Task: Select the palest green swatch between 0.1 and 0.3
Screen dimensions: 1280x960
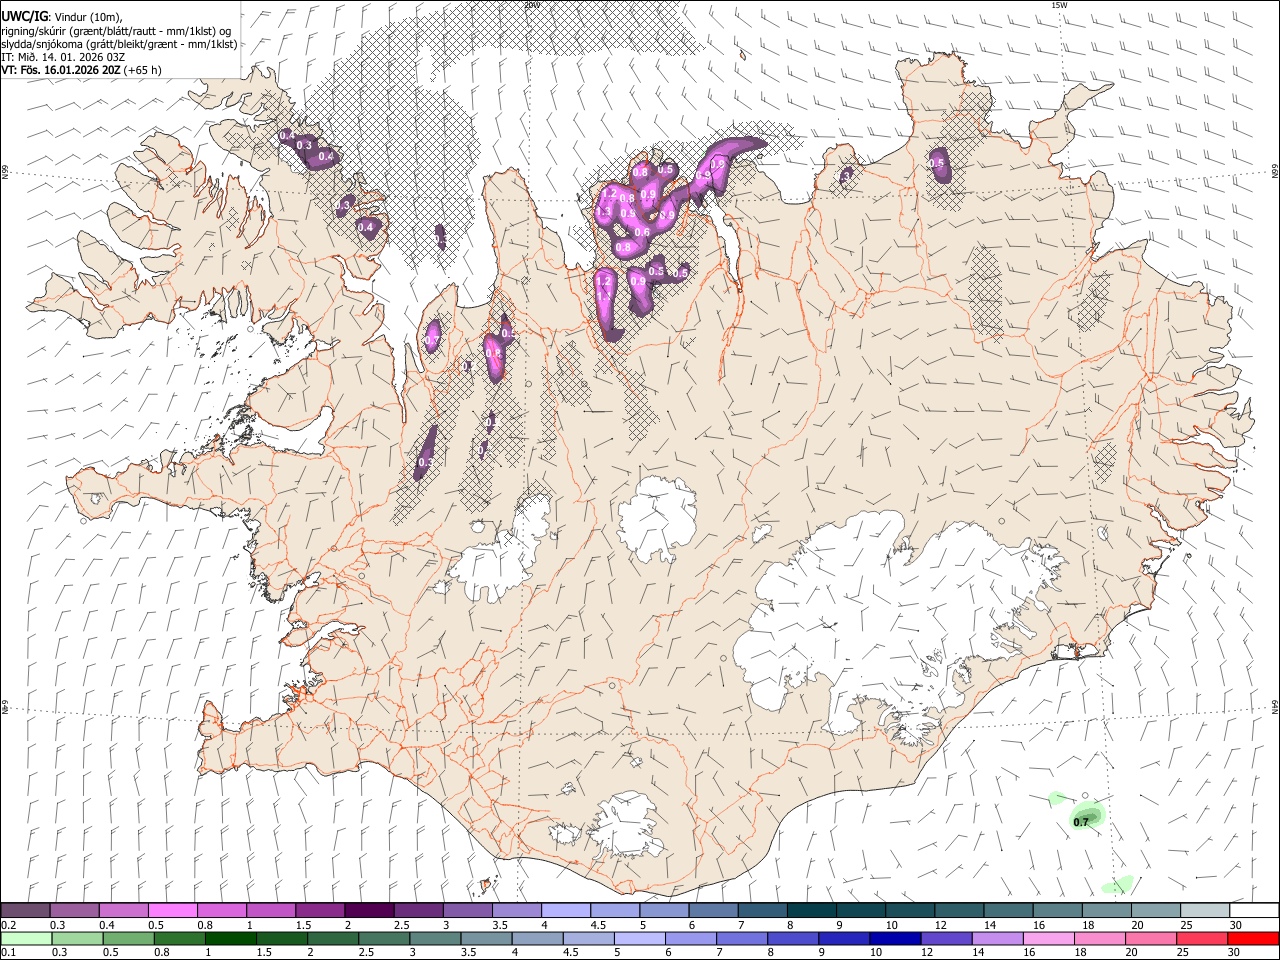Action: 26,938
